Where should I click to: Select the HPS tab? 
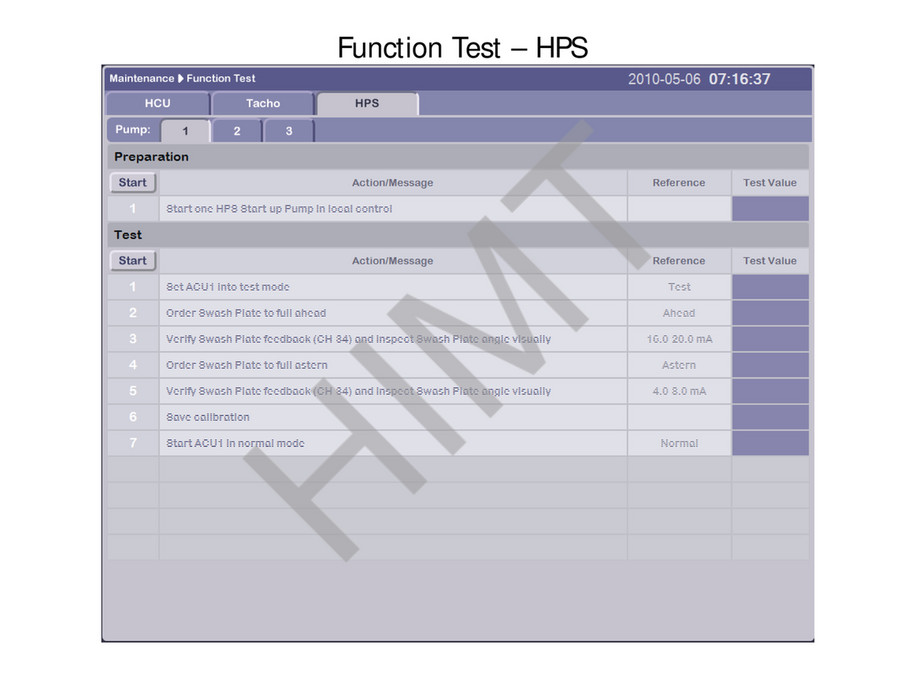(367, 104)
